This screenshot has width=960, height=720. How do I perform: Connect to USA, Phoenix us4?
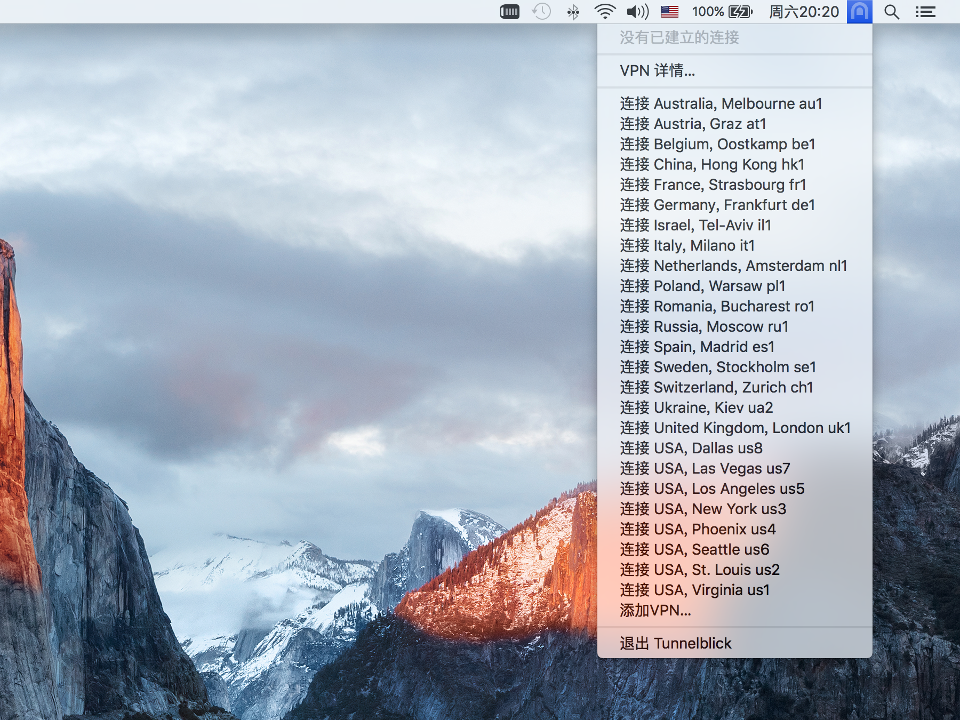pyautogui.click(x=735, y=529)
